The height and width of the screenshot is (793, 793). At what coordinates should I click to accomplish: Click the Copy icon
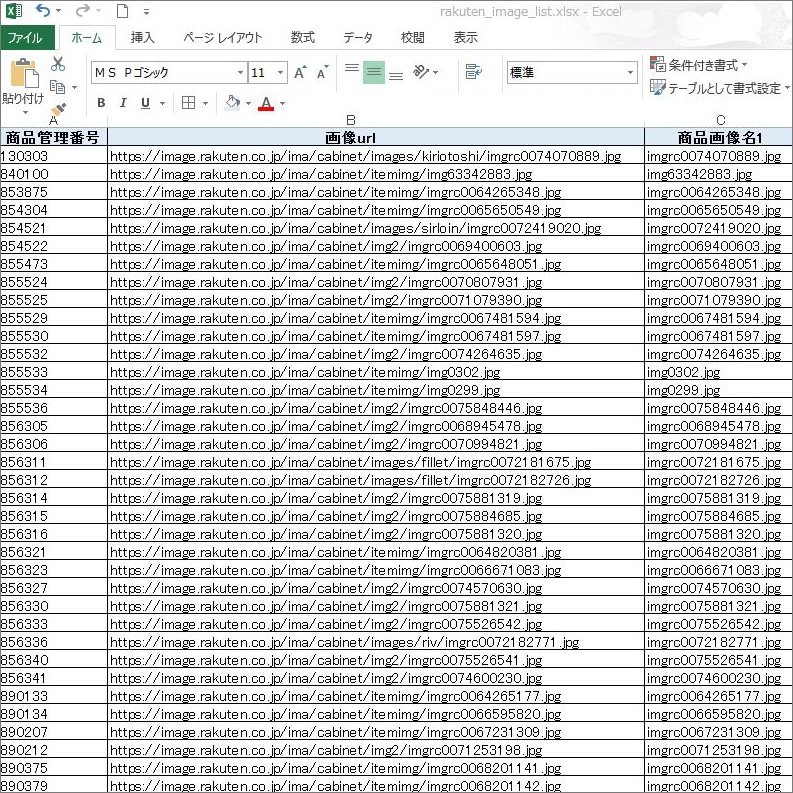(57, 87)
